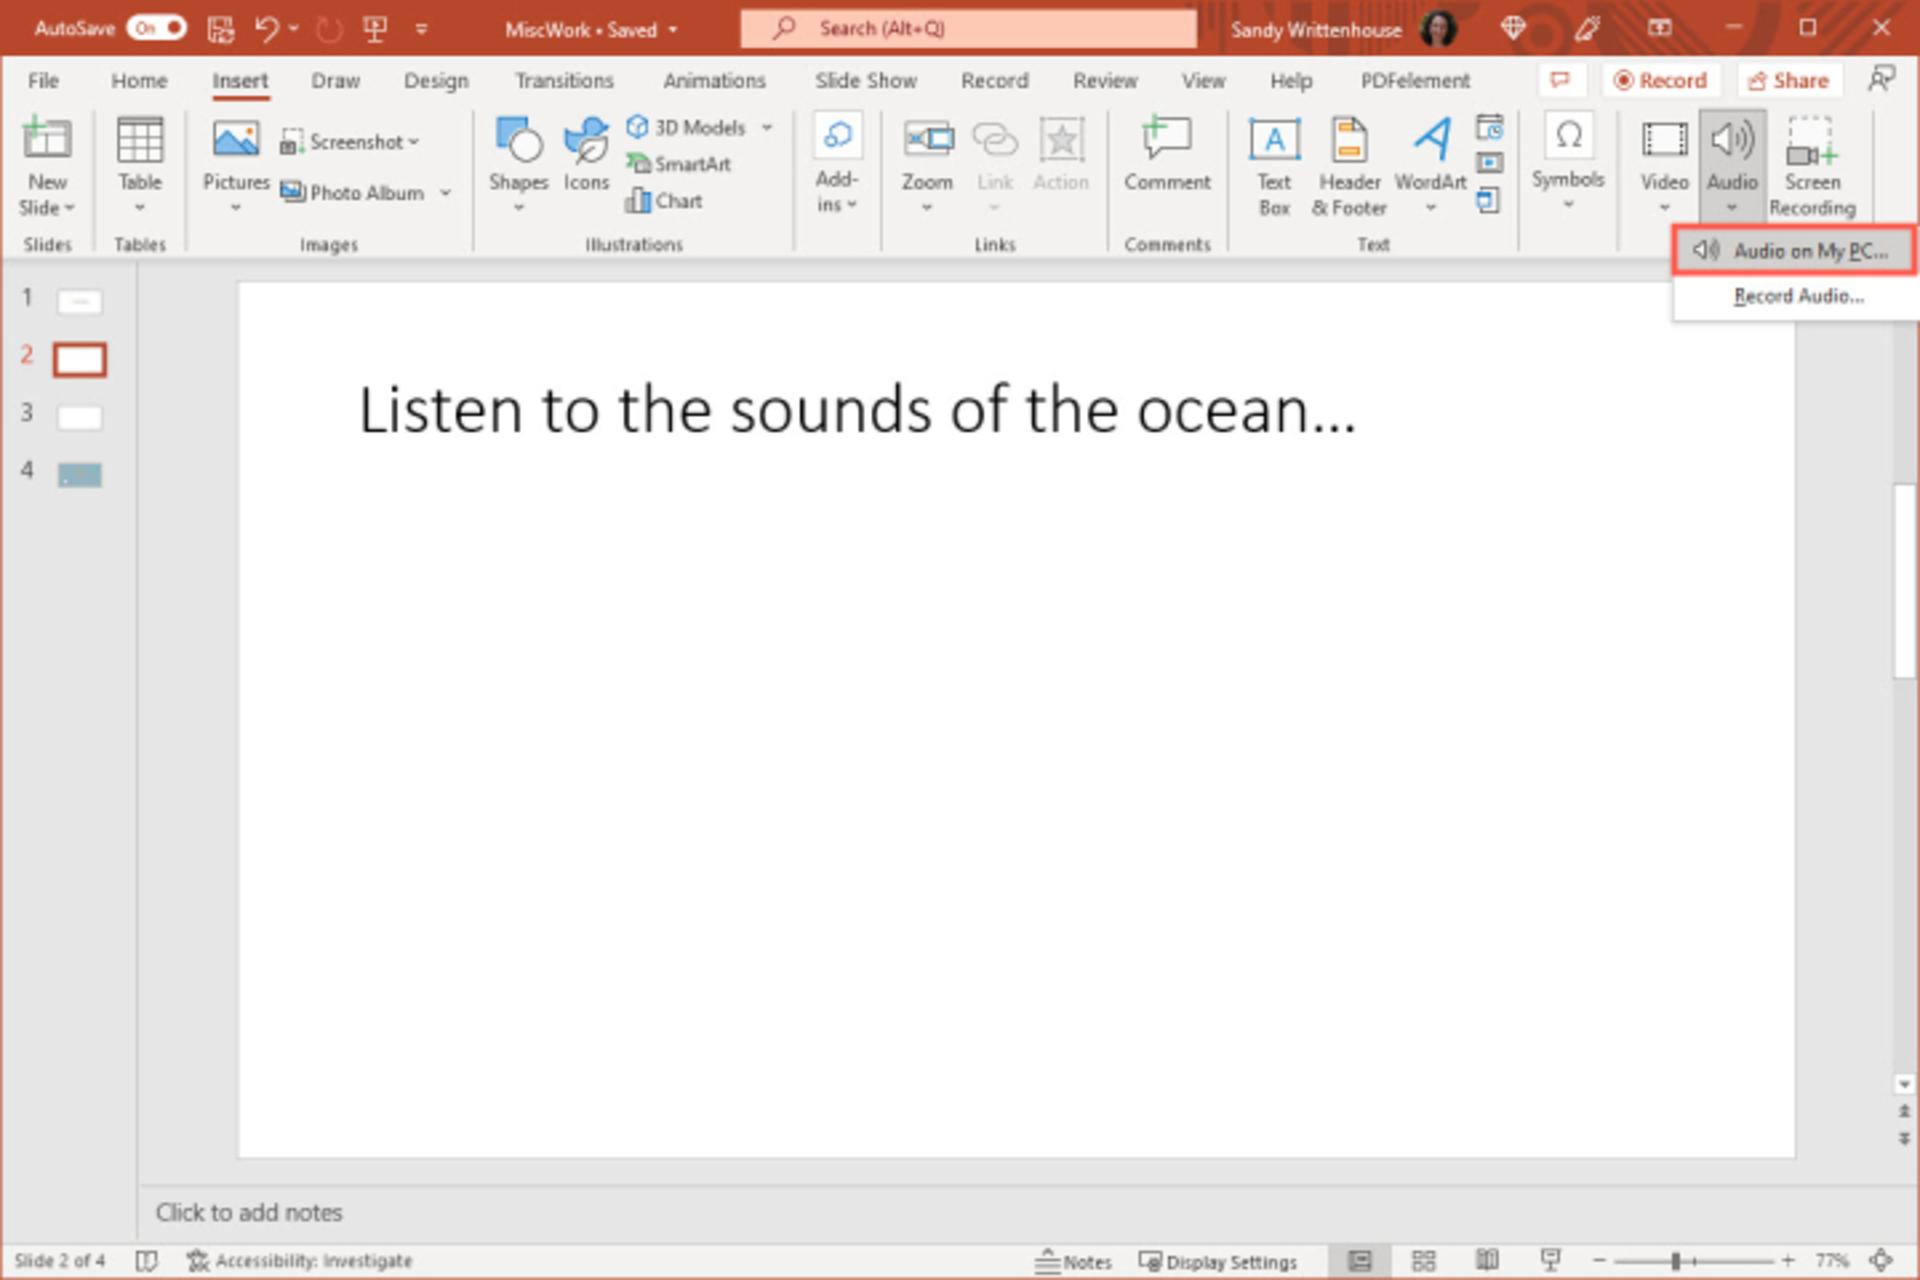Toggle the ribbon display options icon
The image size is (1920, 1280).
[x=1660, y=28]
